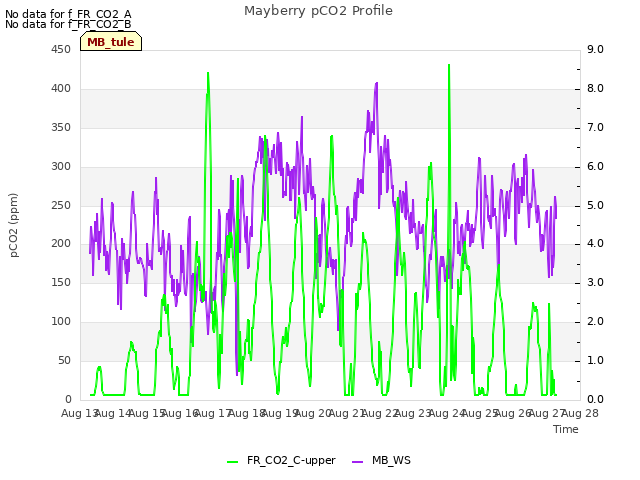Image resolution: width=640 pixels, height=480 pixels.
Task: Click the 0.0 right axis tick label
Action: tap(595, 399)
